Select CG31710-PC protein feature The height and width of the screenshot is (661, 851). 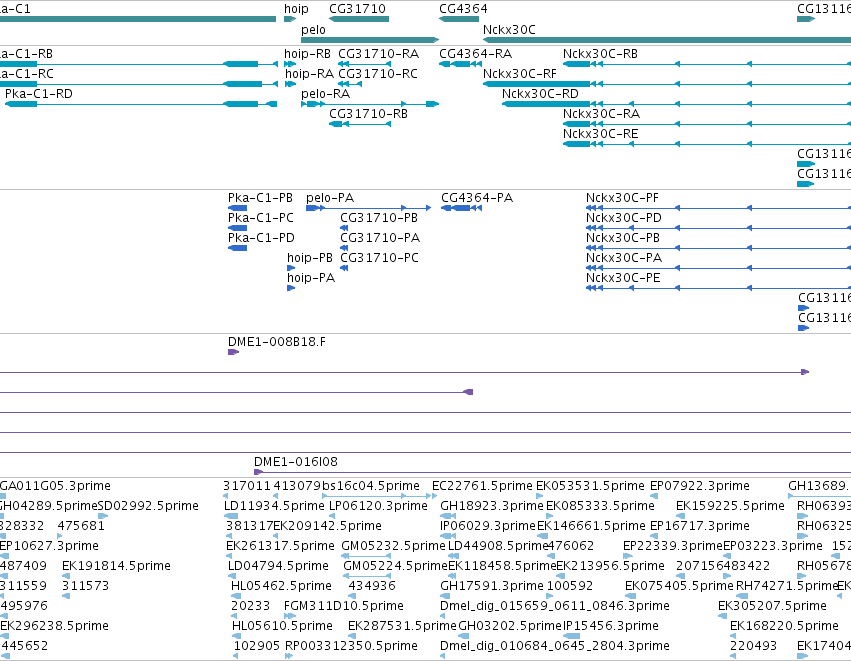(344, 268)
